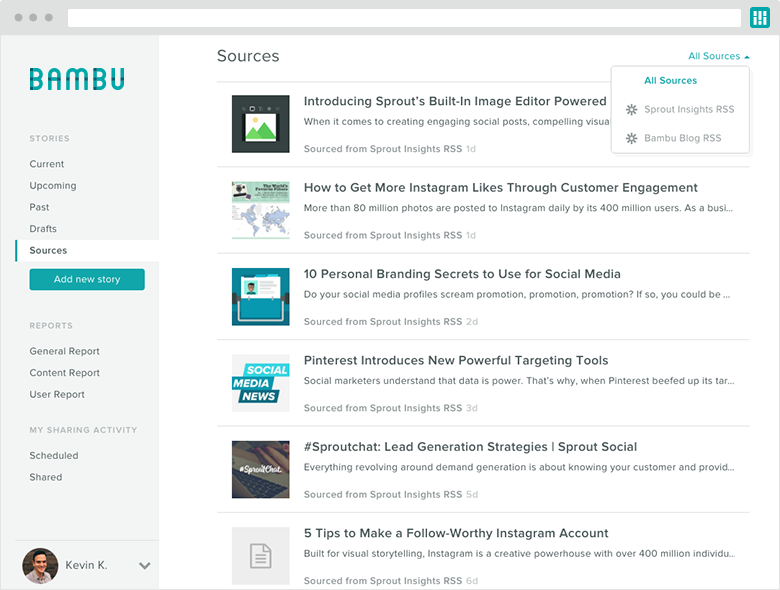The image size is (780, 590).
Task: Open the General Report
Action: 64,351
